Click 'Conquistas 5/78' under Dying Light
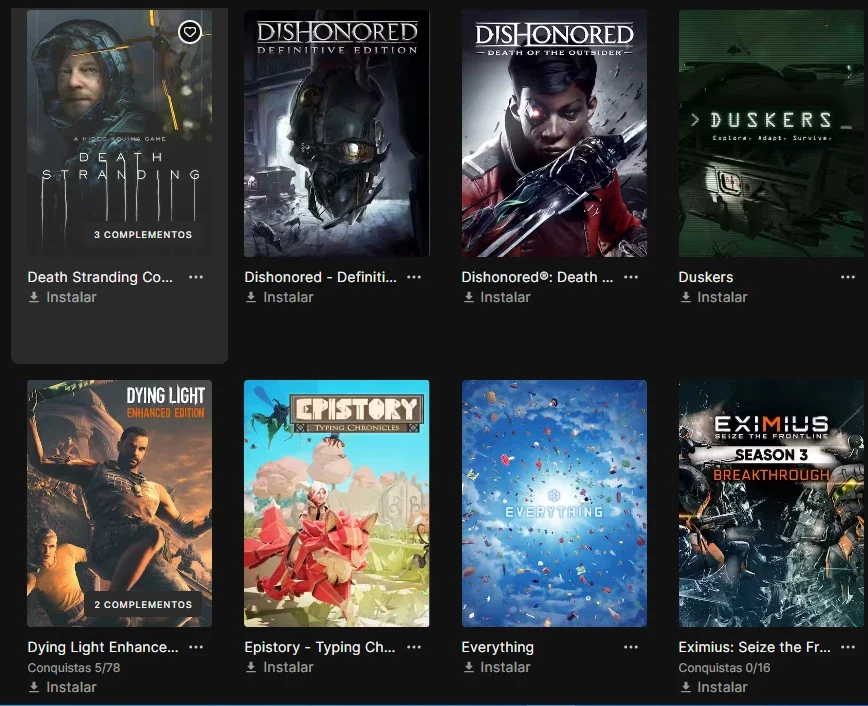Viewport: 868px width, 706px height. tap(74, 668)
